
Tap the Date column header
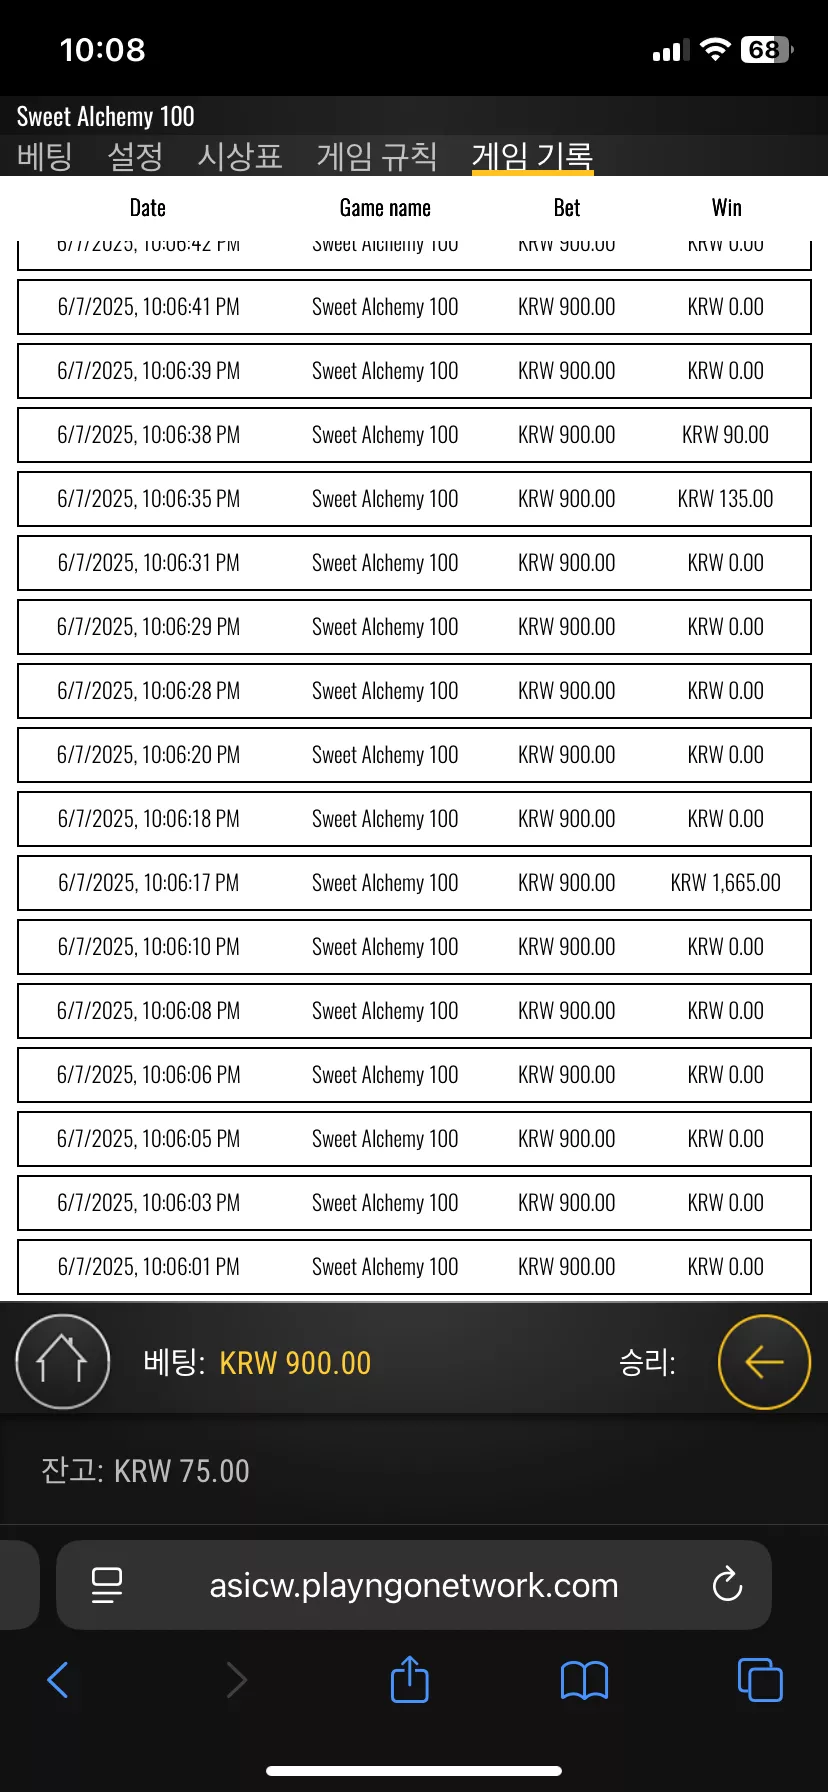(148, 208)
